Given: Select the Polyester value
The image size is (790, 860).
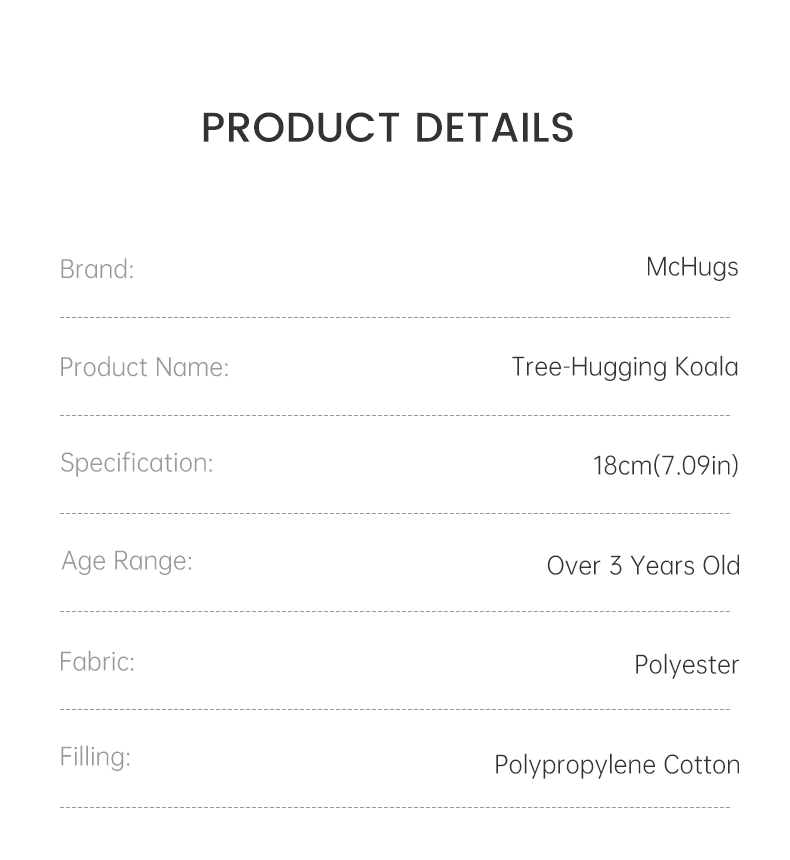Looking at the screenshot, I should point(687,665).
